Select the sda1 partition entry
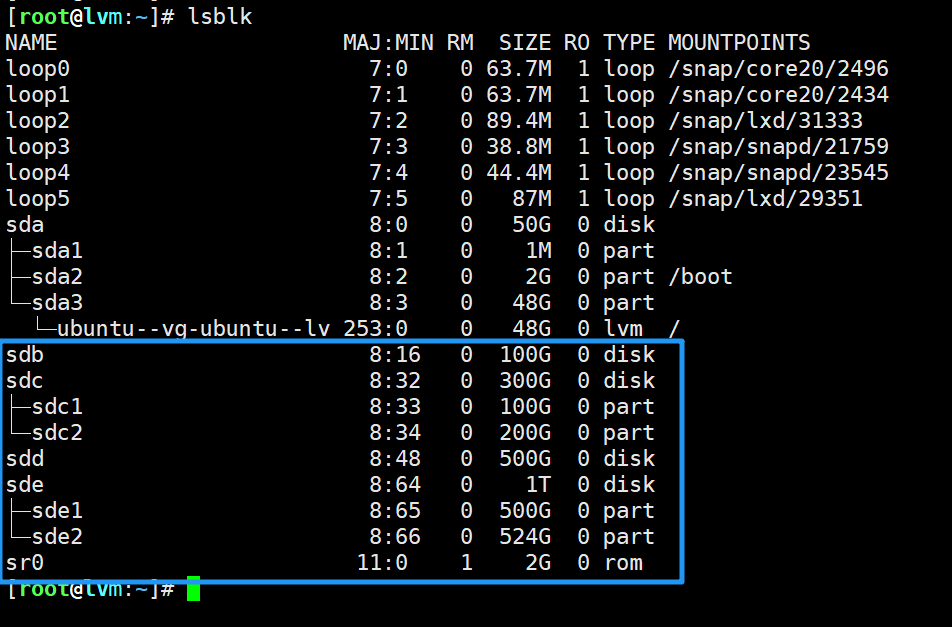Viewport: 952px width, 627px height. (57, 251)
